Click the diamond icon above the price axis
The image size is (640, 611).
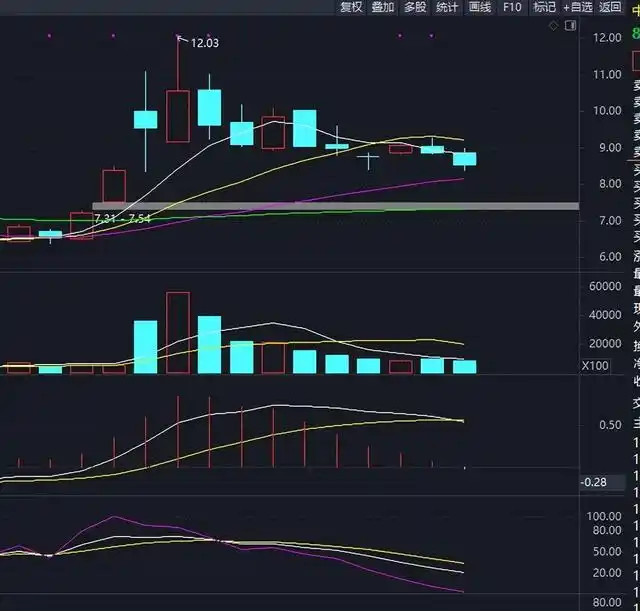(555, 27)
